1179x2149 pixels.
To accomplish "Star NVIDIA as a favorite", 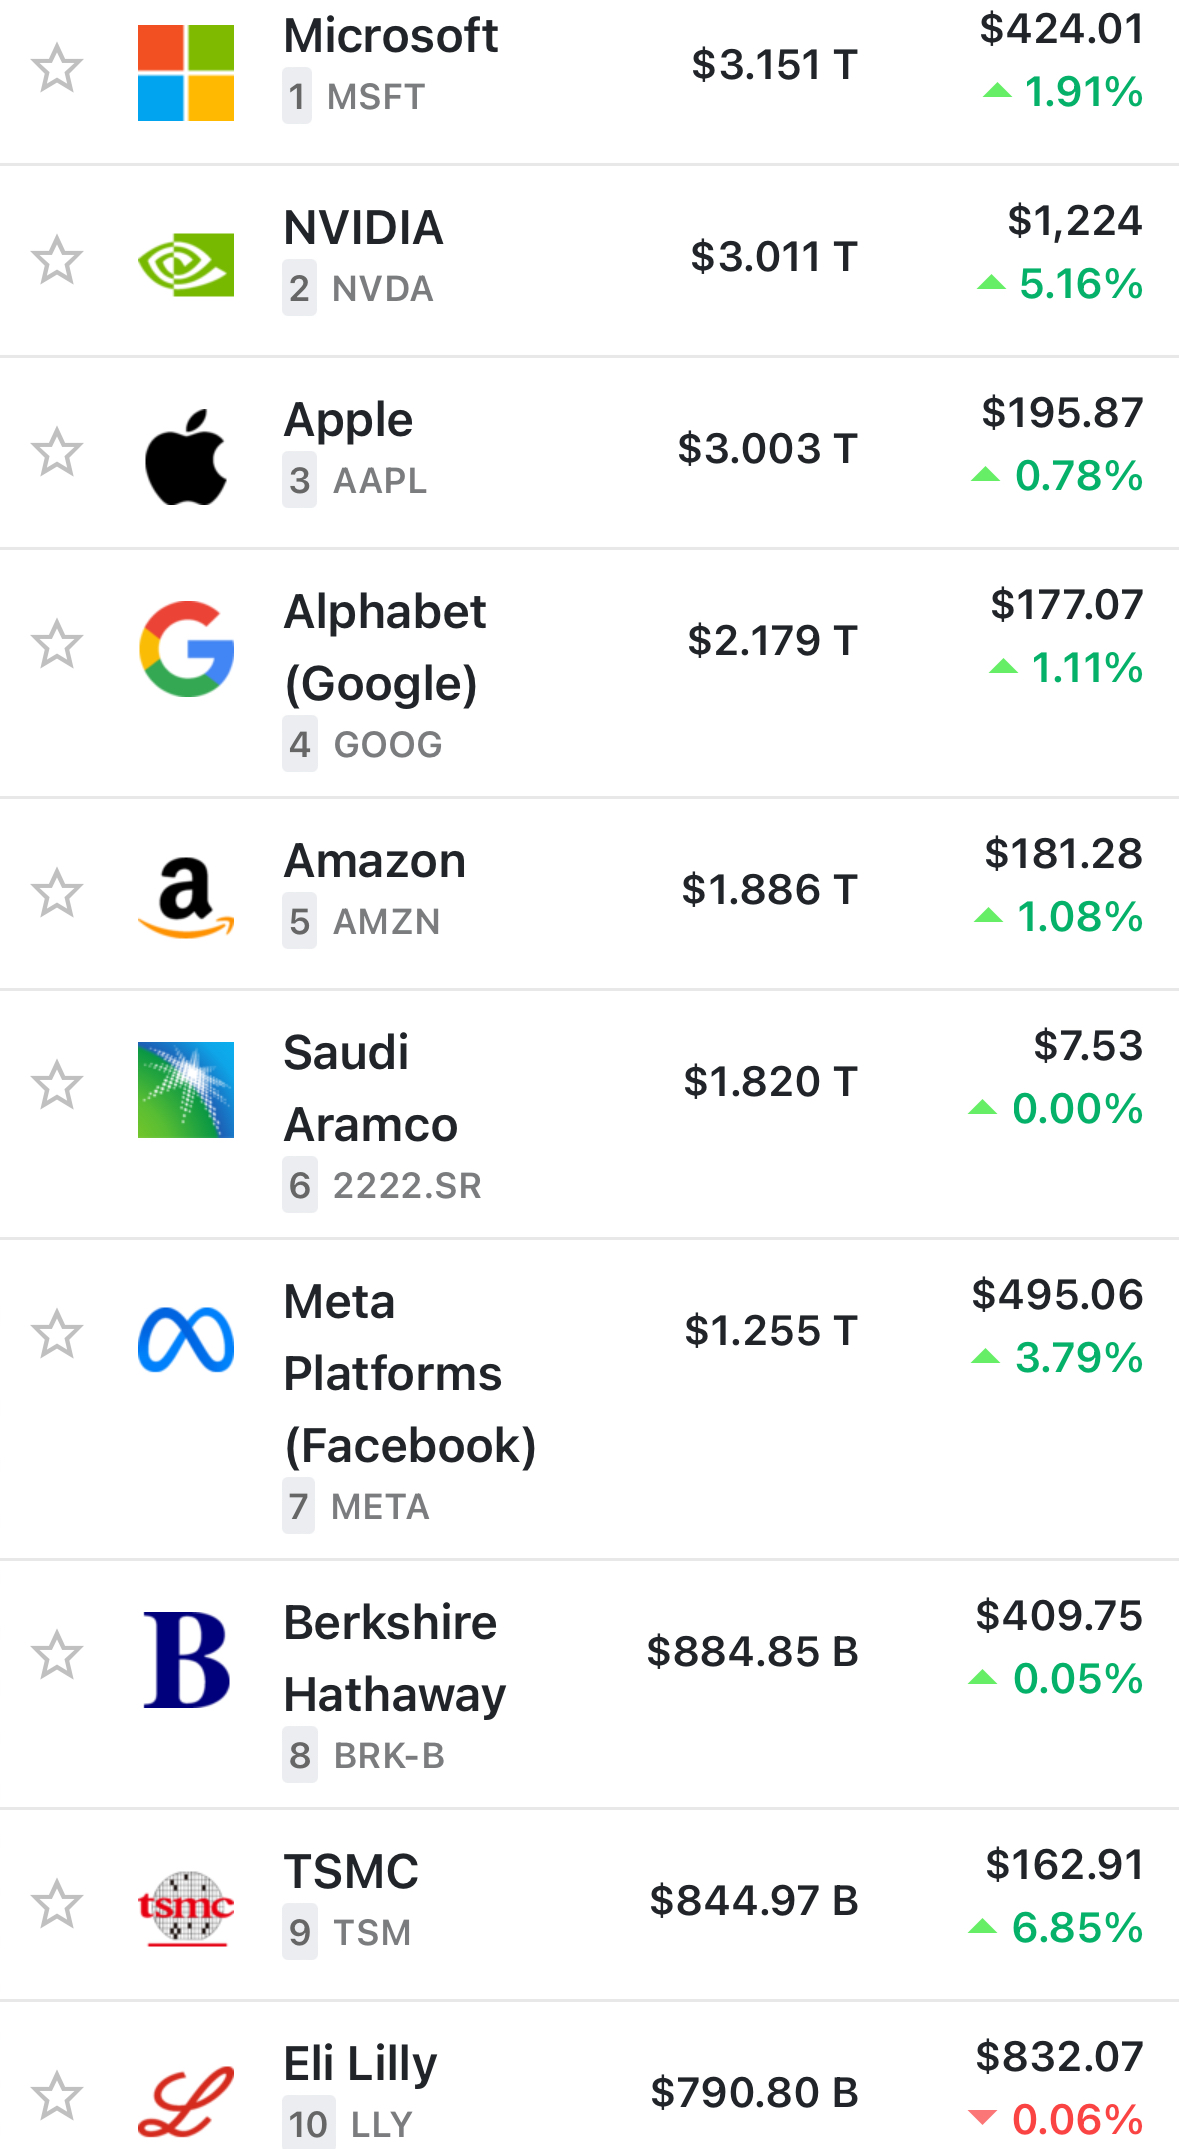I will tap(57, 260).
